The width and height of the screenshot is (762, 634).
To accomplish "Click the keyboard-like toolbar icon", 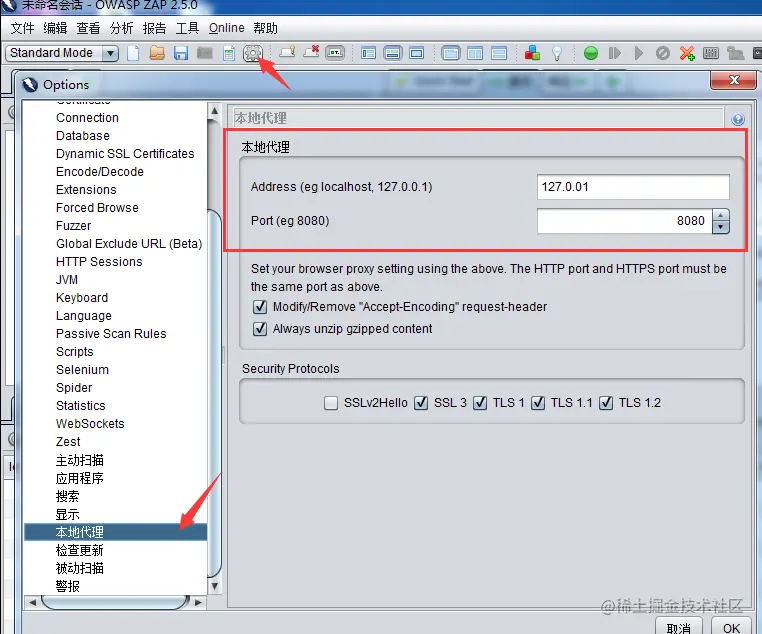I will pyautogui.click(x=710, y=53).
